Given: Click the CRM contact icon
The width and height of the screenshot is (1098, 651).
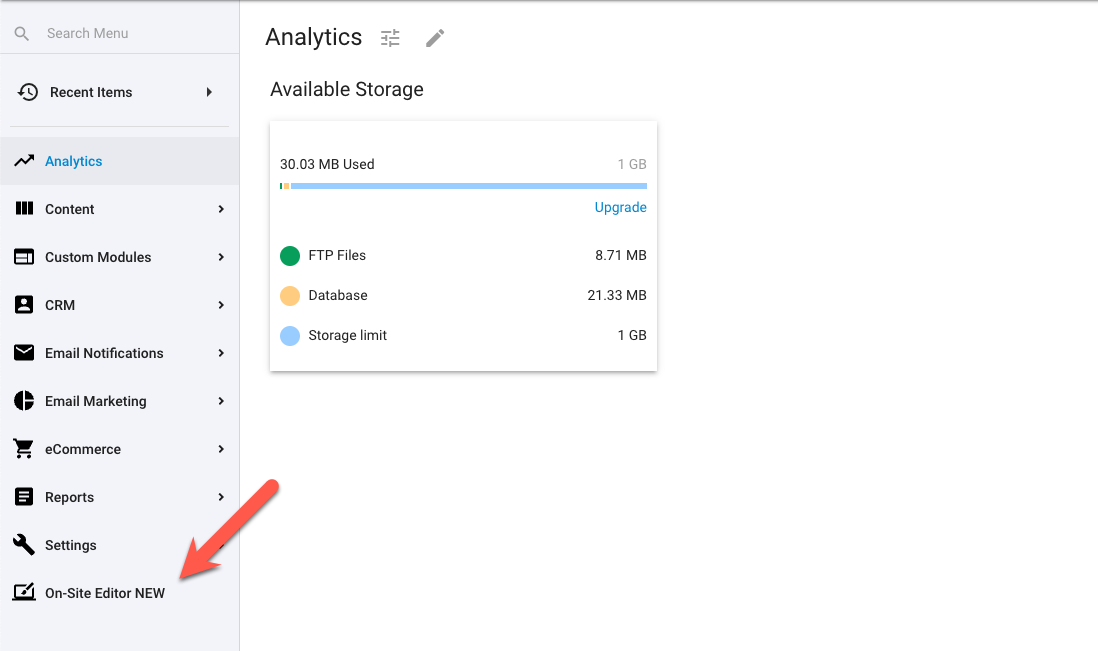Looking at the screenshot, I should (x=24, y=305).
